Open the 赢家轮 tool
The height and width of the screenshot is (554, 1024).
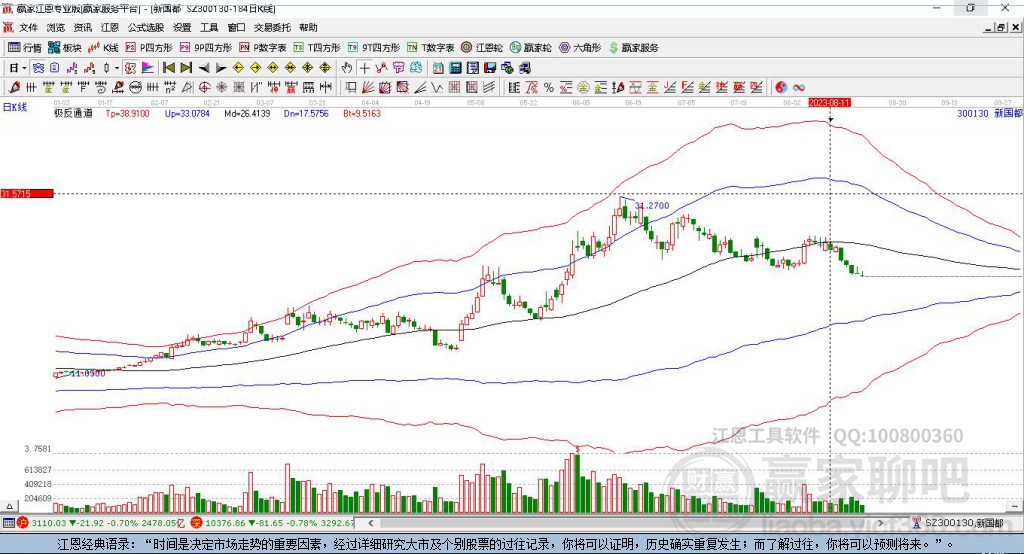531,48
